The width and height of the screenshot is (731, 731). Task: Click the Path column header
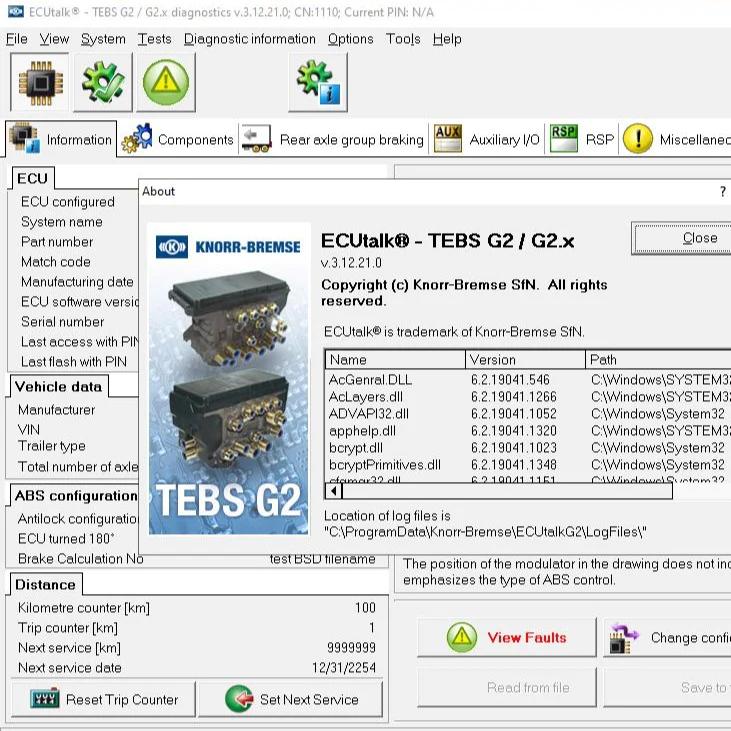[658, 360]
